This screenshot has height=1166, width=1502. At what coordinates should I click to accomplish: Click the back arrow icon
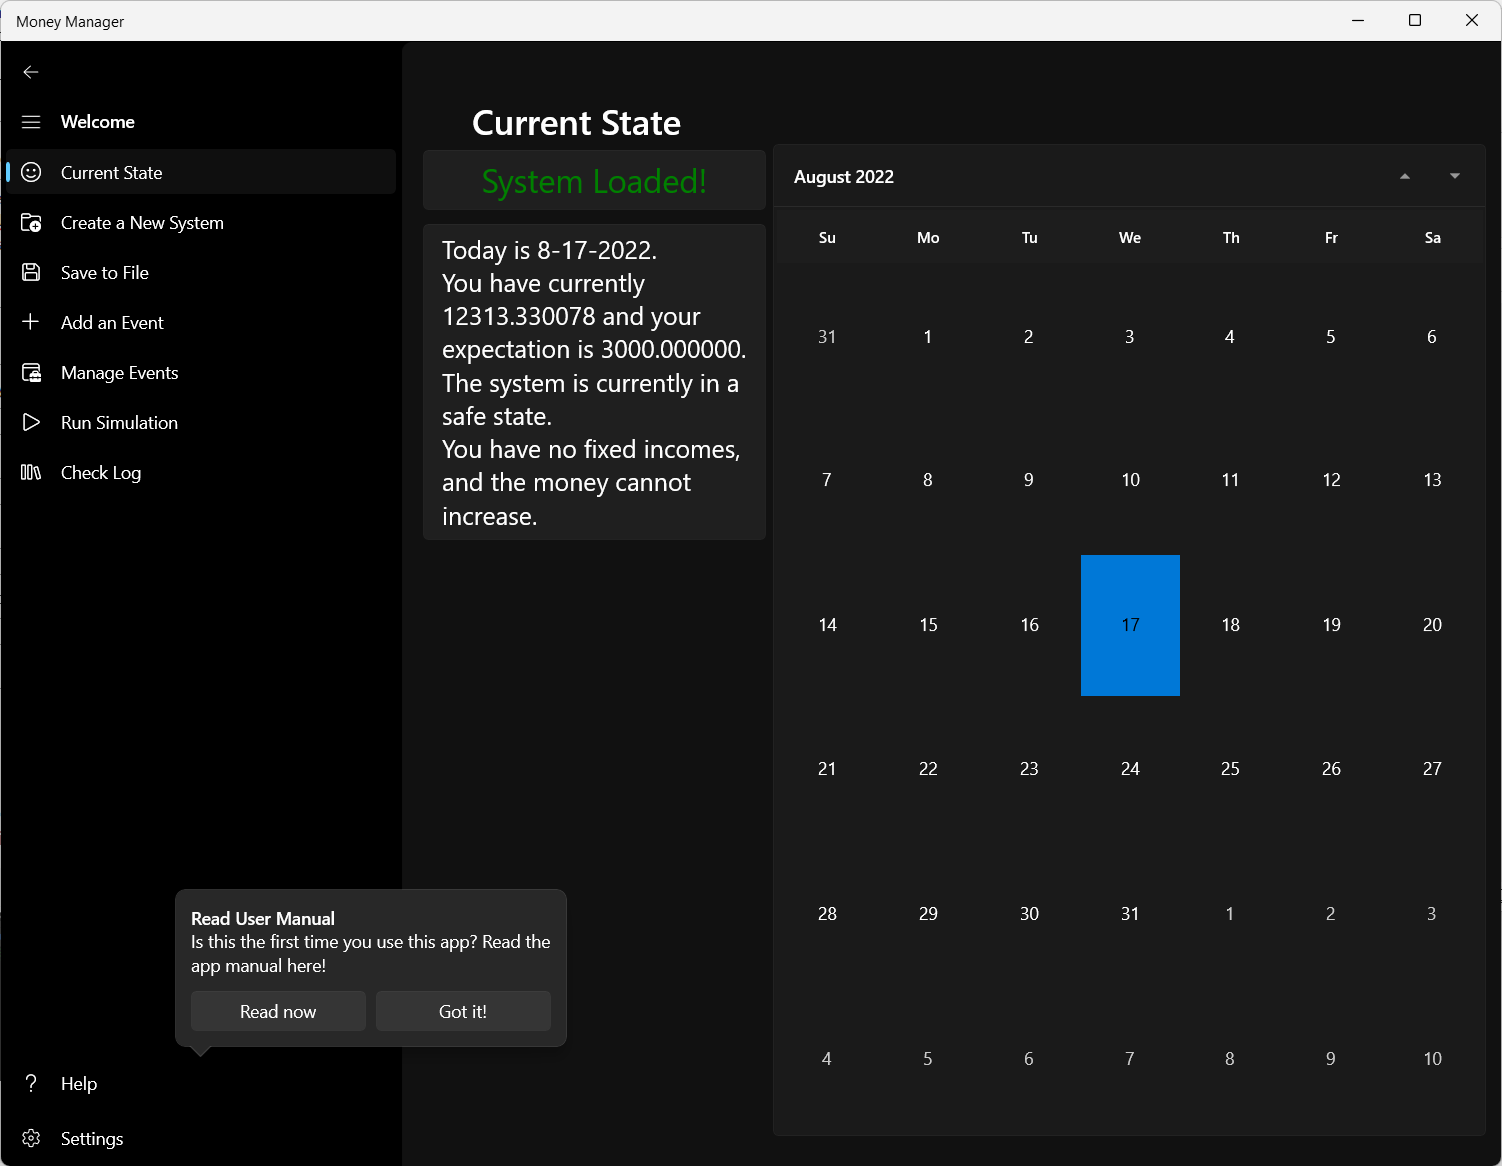(31, 72)
